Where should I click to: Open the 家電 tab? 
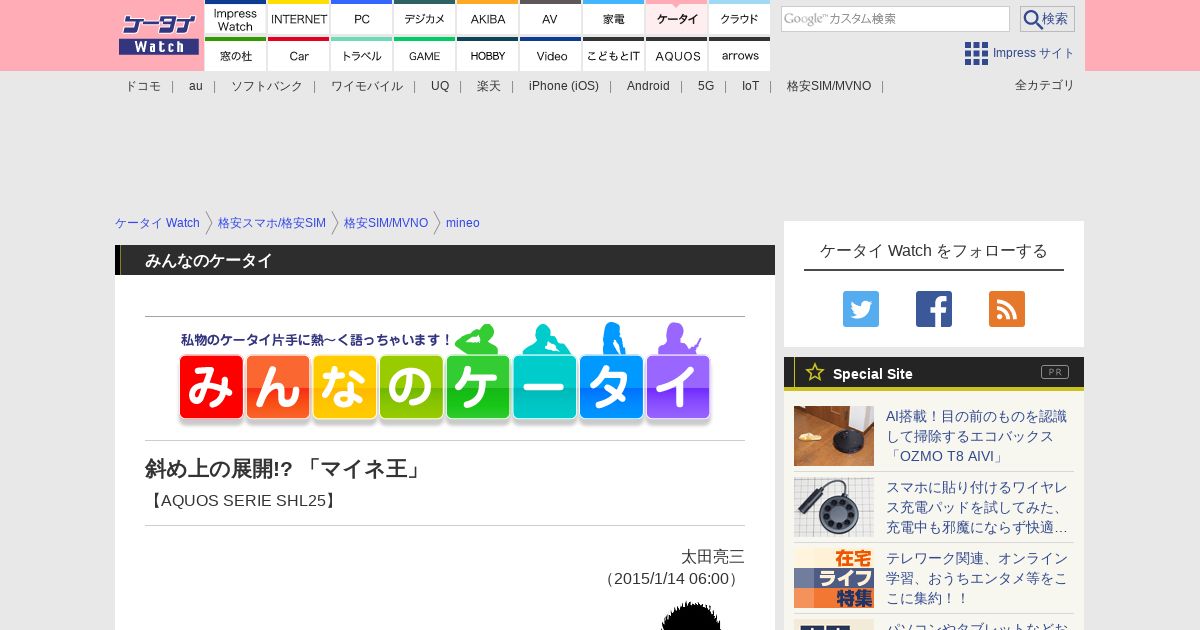coord(614,18)
